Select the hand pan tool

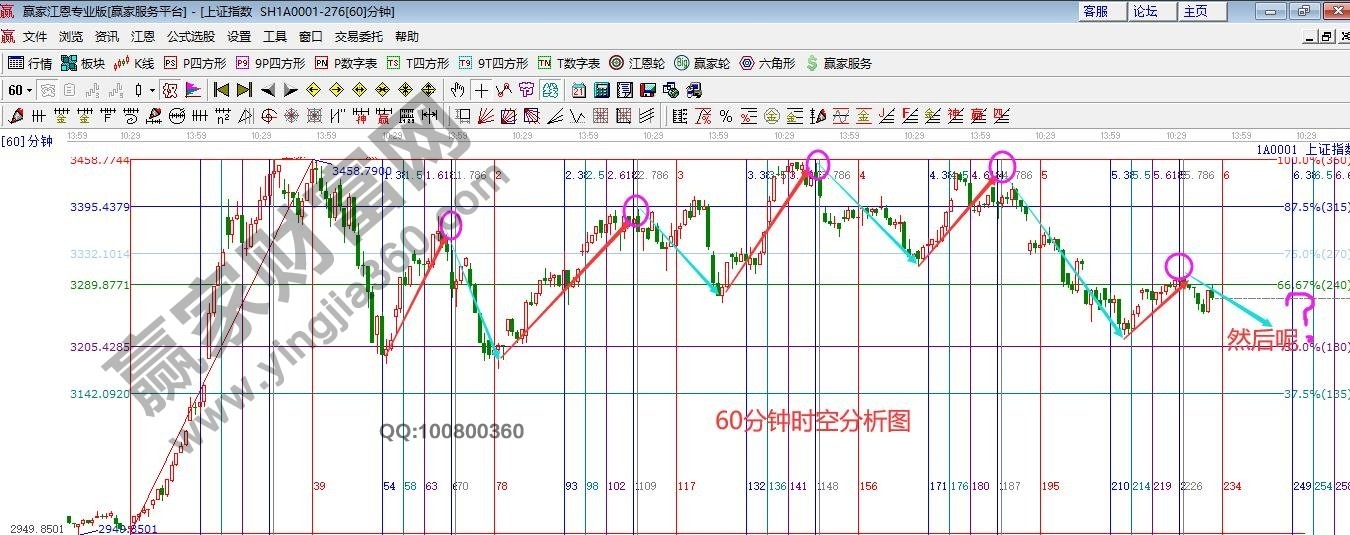click(458, 90)
